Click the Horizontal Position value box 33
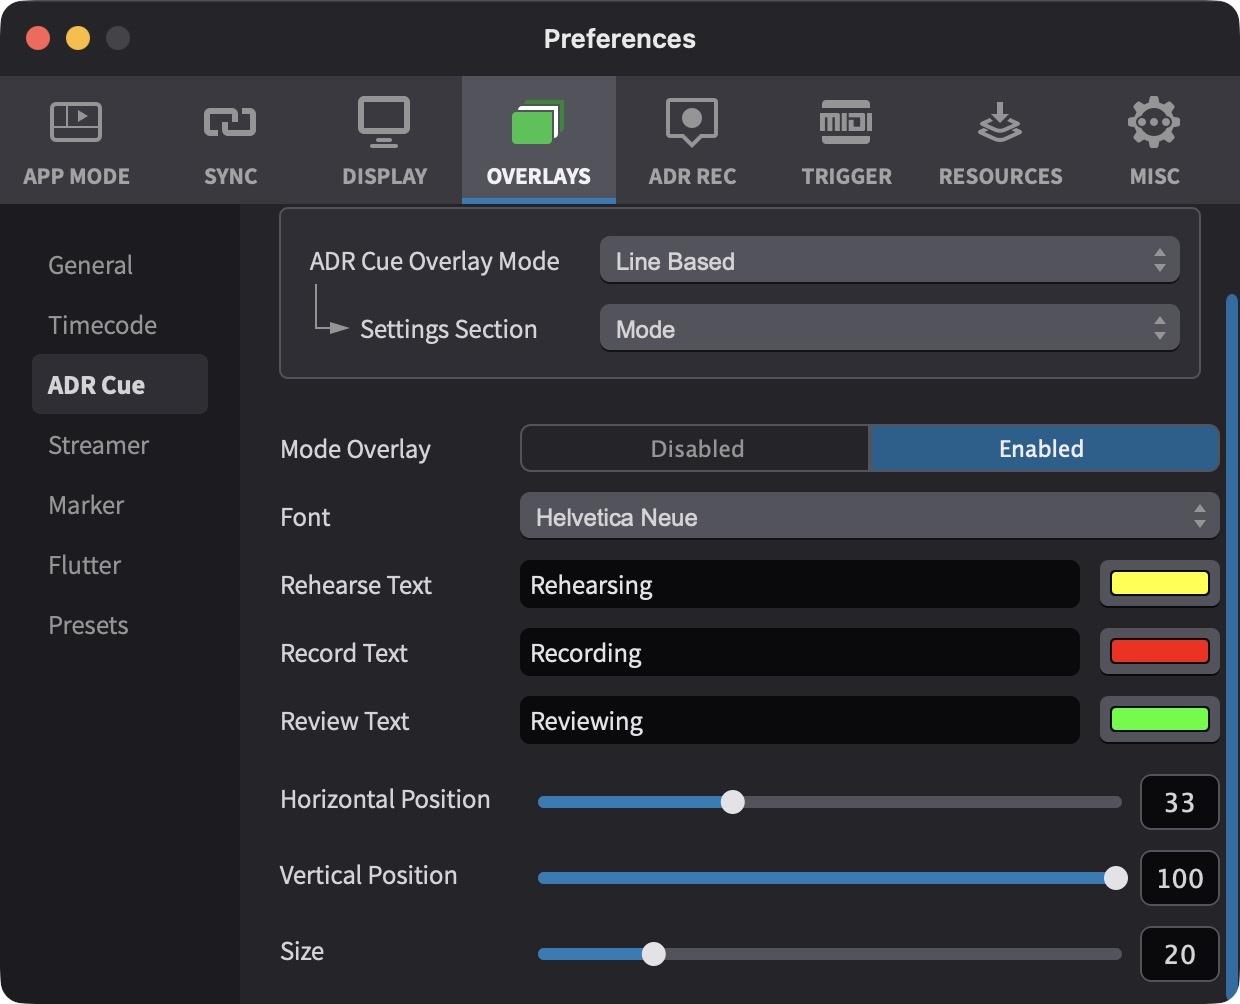 pyautogui.click(x=1180, y=802)
